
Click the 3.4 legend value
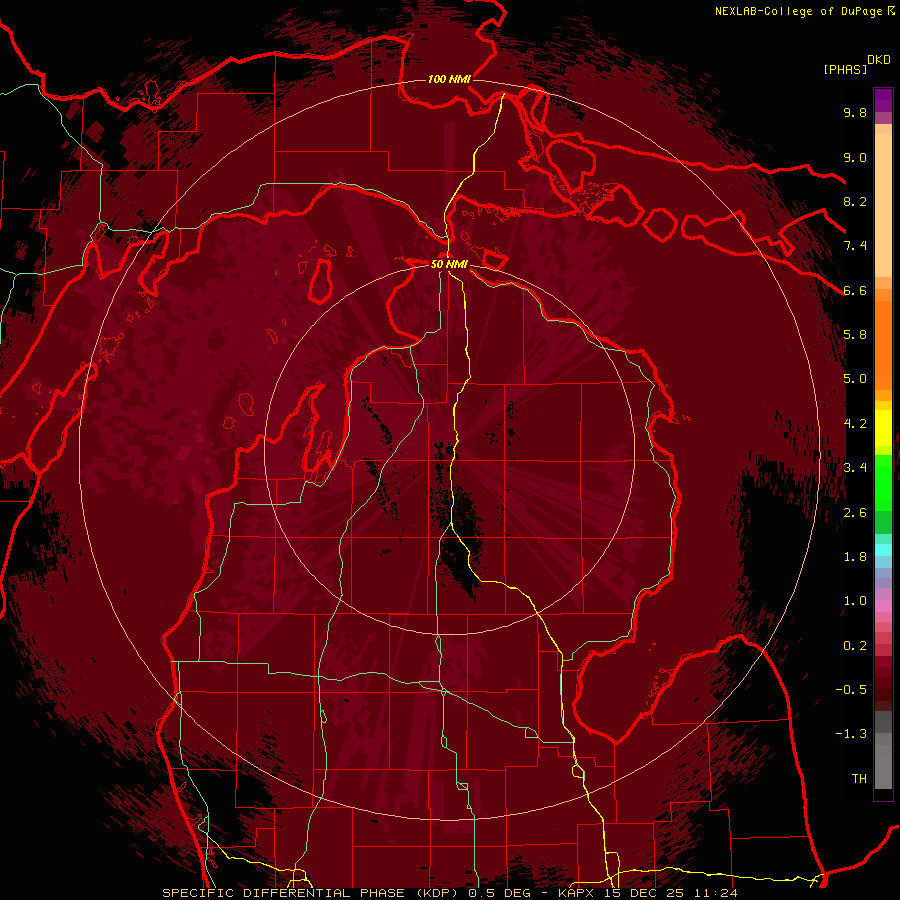[855, 468]
